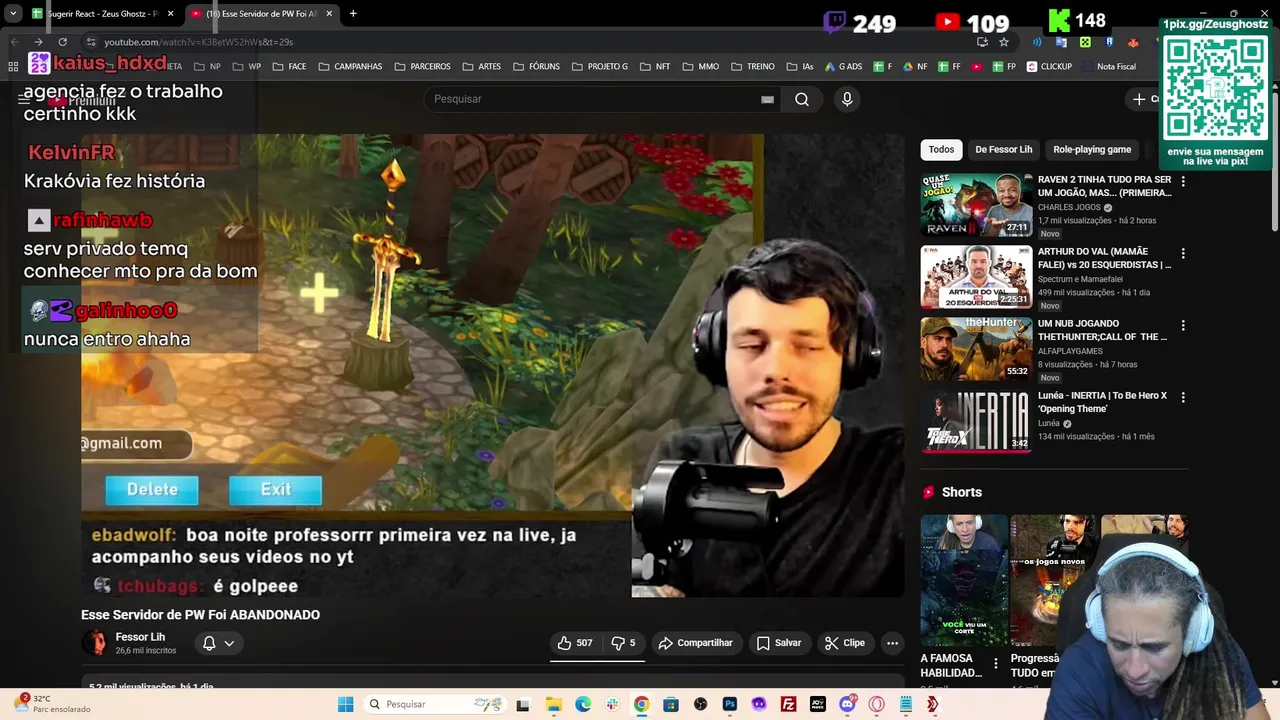Select the Role-playing game filter chip
The width and height of the screenshot is (1280, 720).
(x=1092, y=149)
